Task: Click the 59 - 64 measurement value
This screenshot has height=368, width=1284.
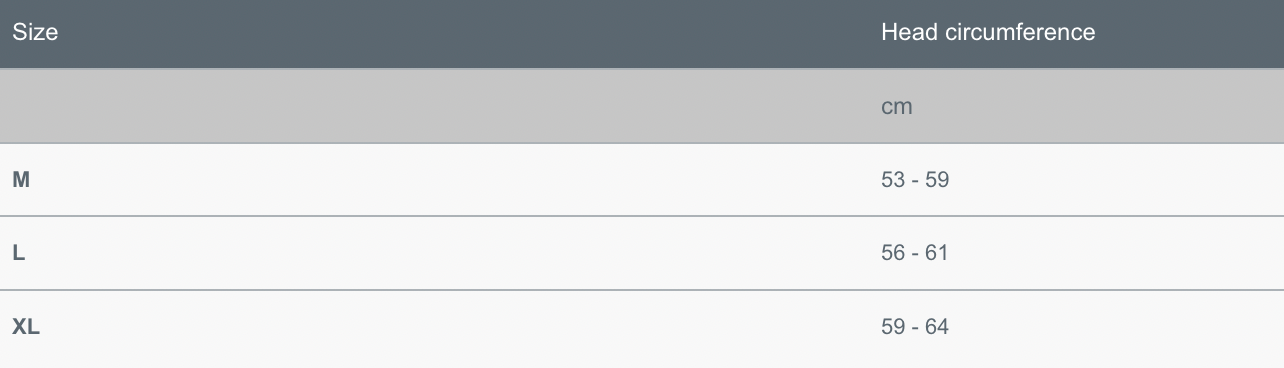Action: [x=914, y=326]
